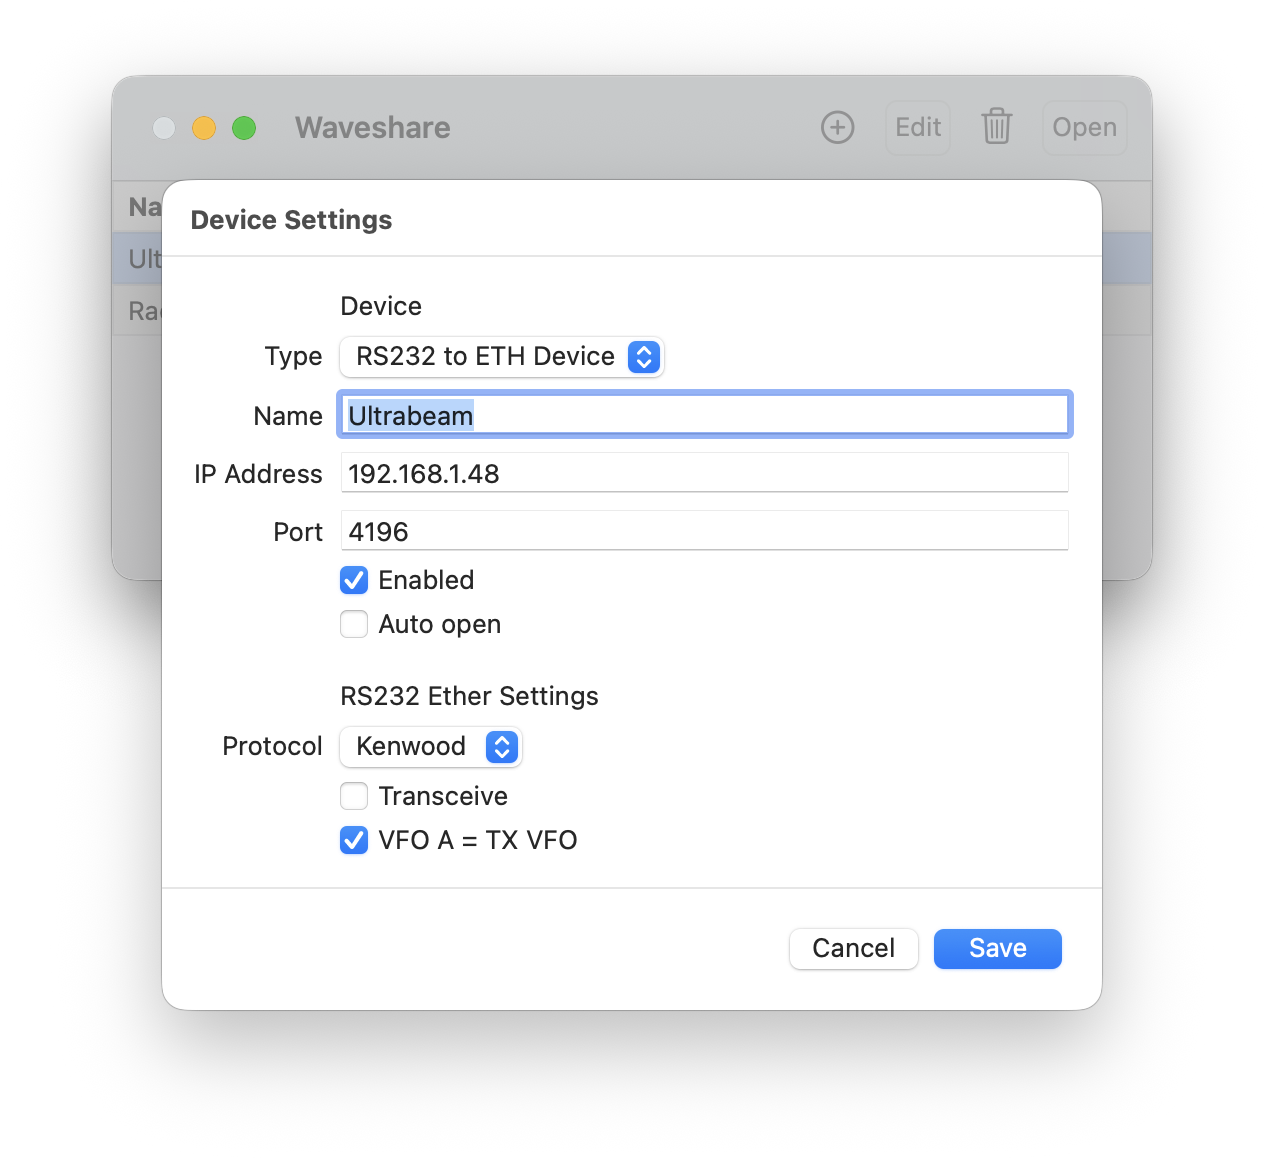Uncheck the Enabled checkbox
The height and width of the screenshot is (1158, 1264).
[354, 580]
